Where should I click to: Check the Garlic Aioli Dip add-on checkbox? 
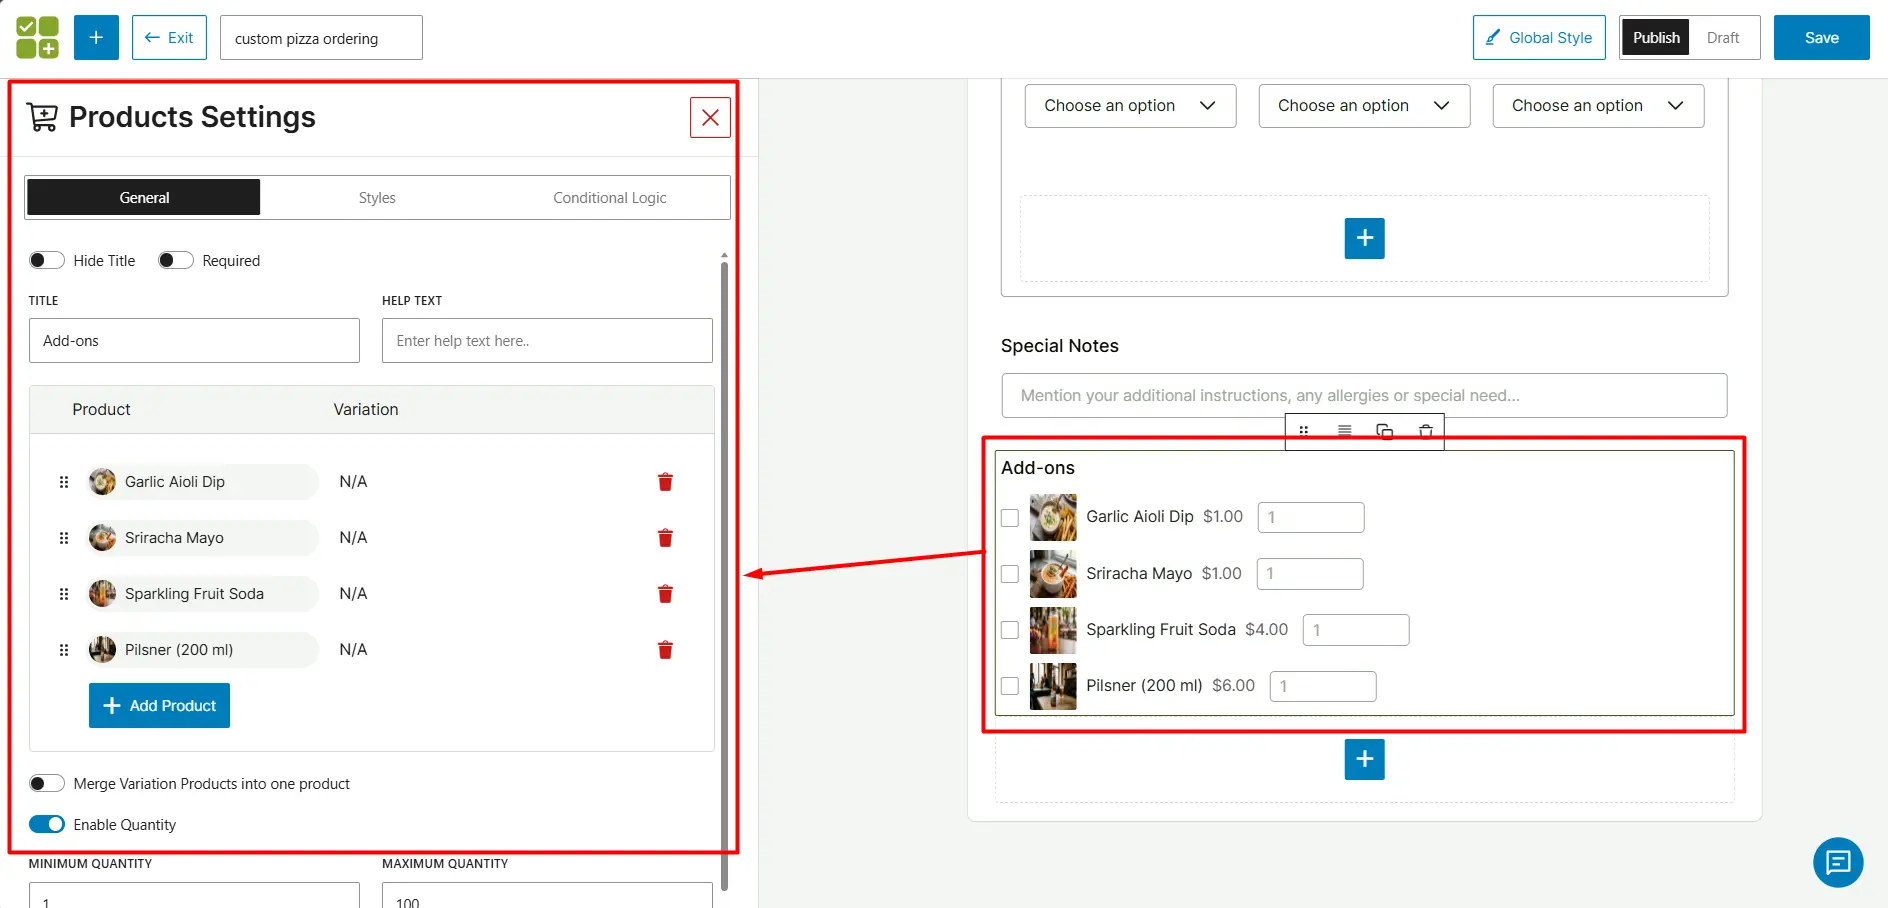point(1010,518)
